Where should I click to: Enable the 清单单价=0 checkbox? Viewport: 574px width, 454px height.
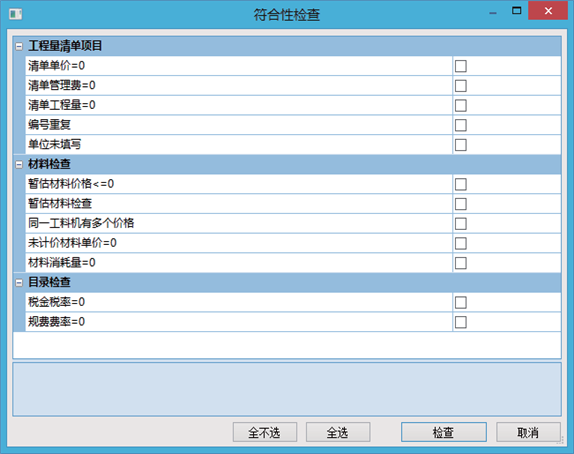click(461, 66)
